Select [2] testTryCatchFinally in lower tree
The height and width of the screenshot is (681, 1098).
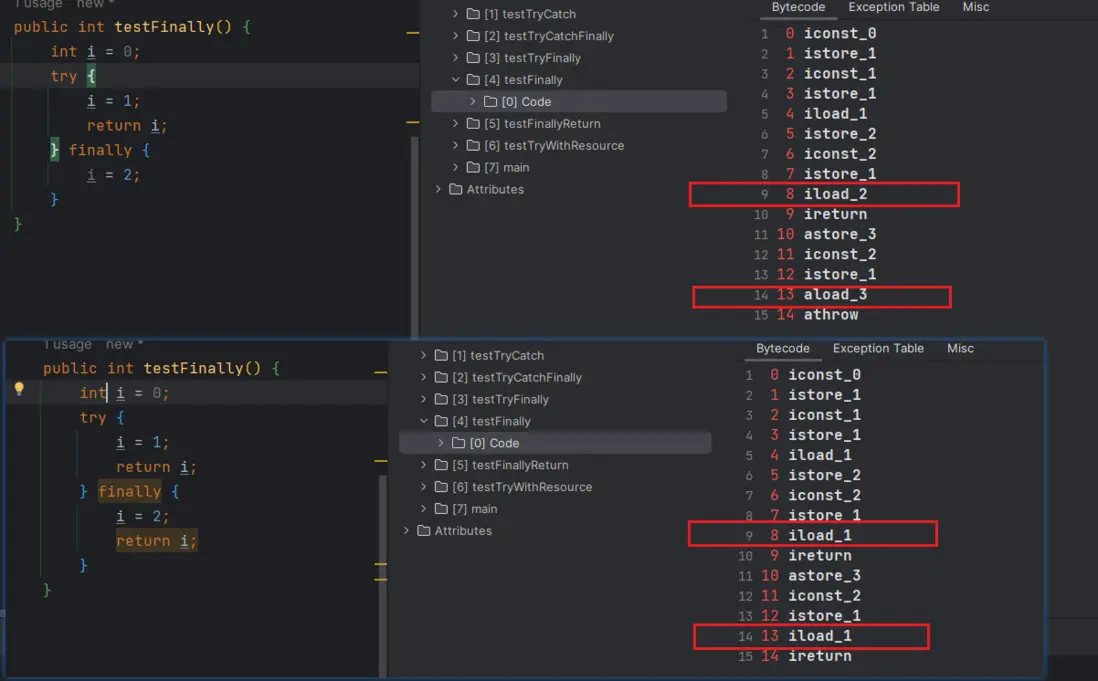(x=517, y=377)
